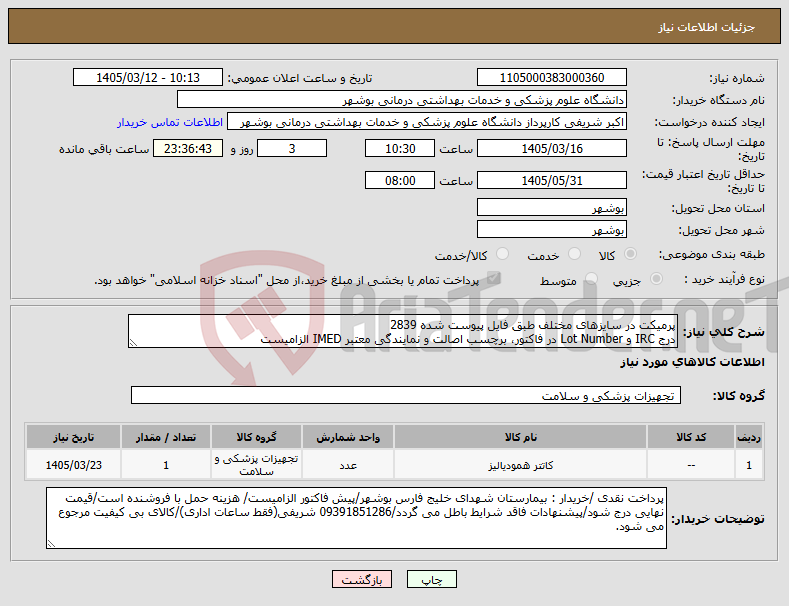This screenshot has width=789, height=606.
Task: Click the need date cell 1405/03/23
Action: tap(73, 465)
